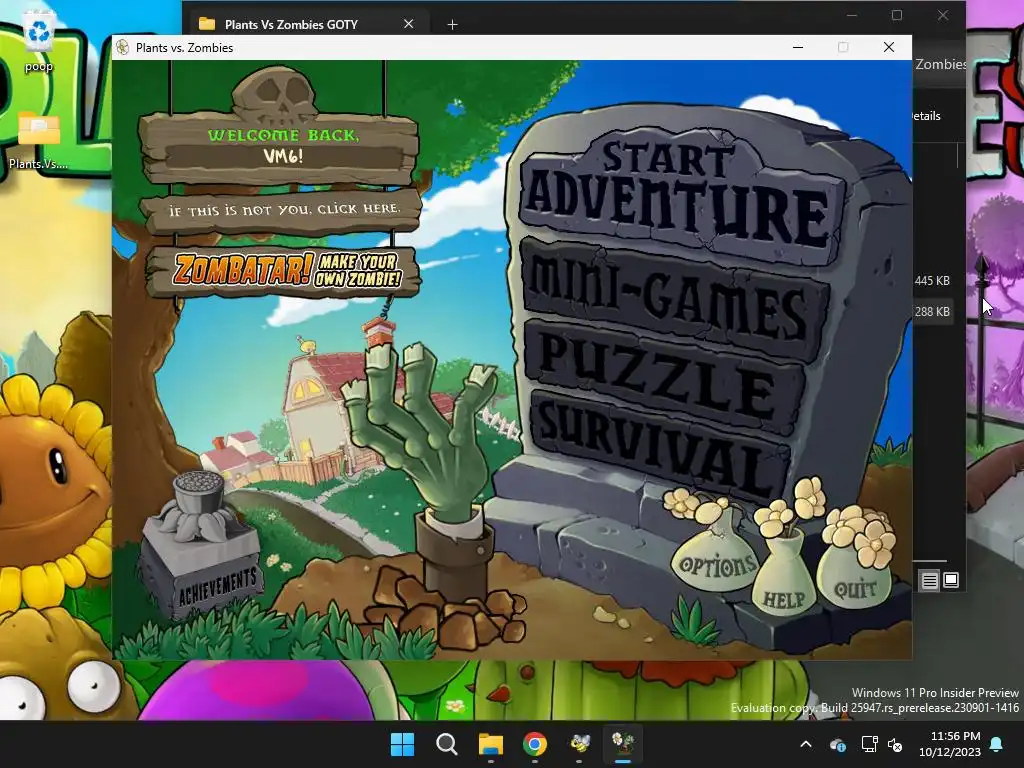Add a new File Explorer tab

452,25
